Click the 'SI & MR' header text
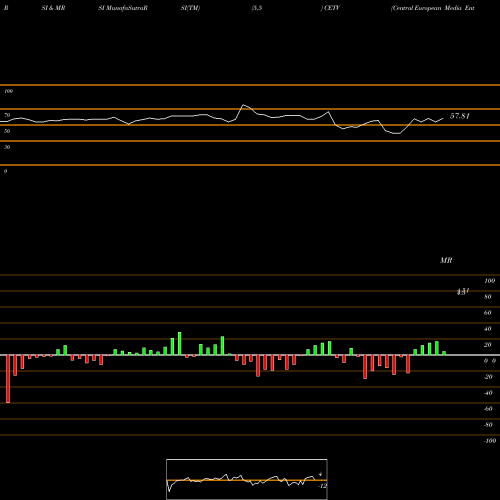 53,8
